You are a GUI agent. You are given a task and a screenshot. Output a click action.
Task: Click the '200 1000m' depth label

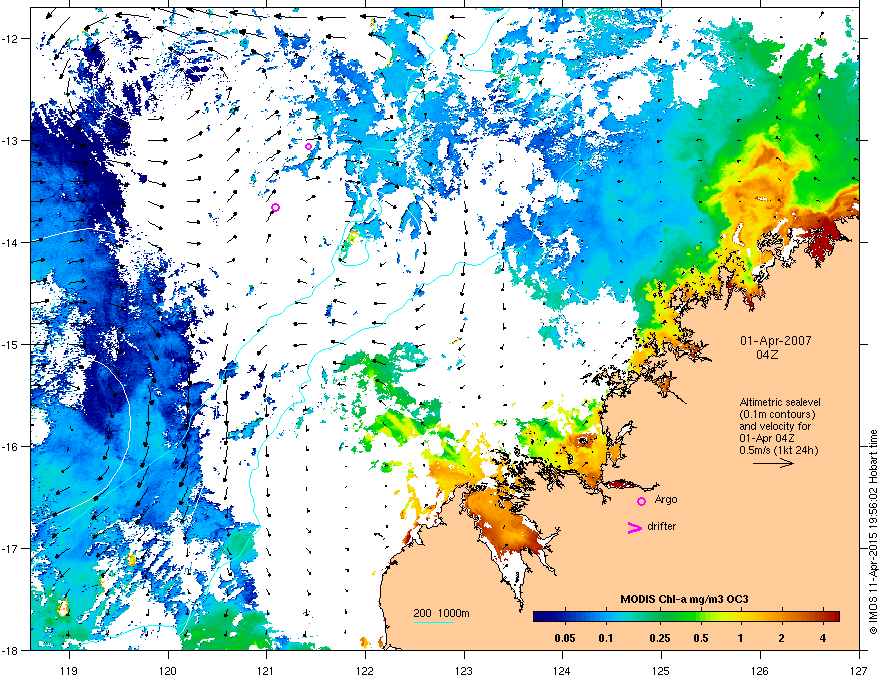[x=441, y=613]
